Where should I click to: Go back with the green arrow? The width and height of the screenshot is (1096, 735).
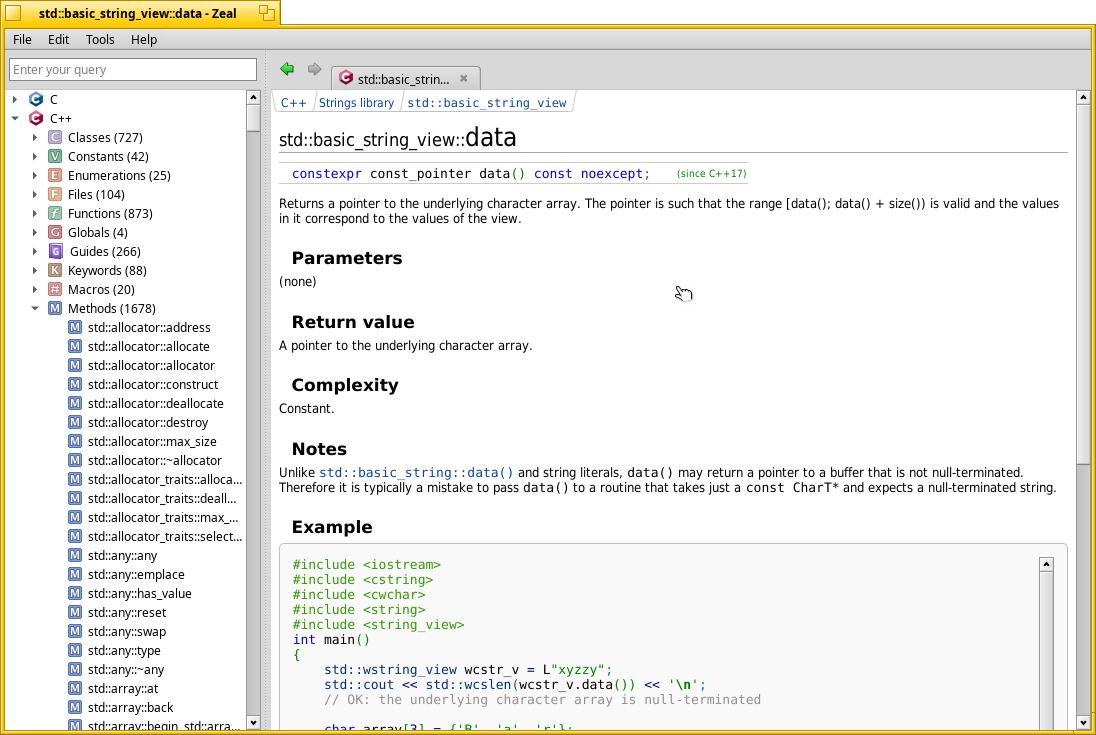pos(287,68)
